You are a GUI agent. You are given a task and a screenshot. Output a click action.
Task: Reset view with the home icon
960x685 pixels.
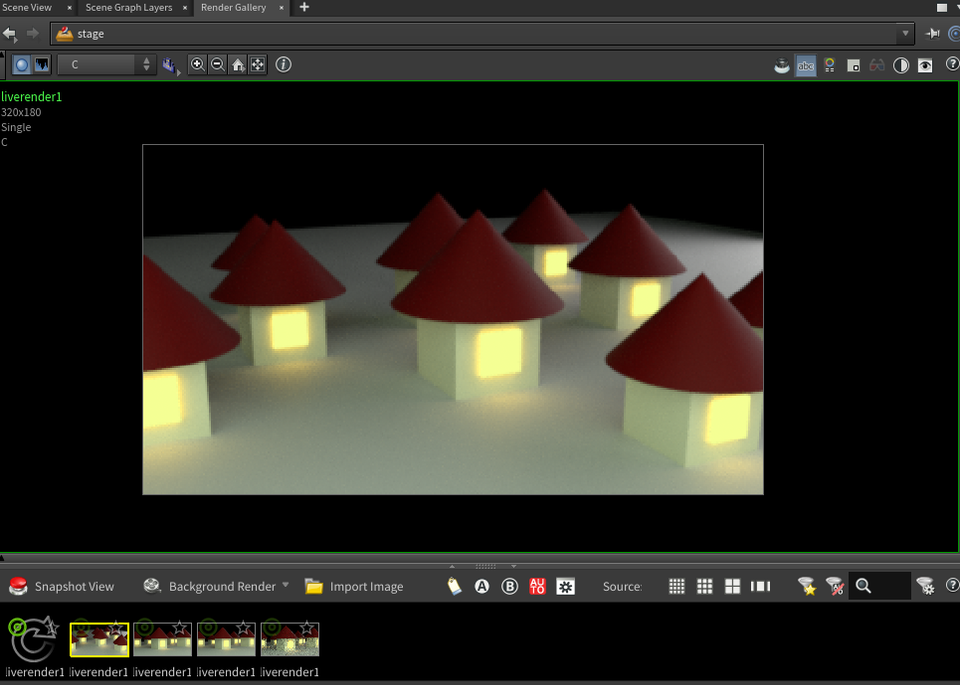point(238,64)
